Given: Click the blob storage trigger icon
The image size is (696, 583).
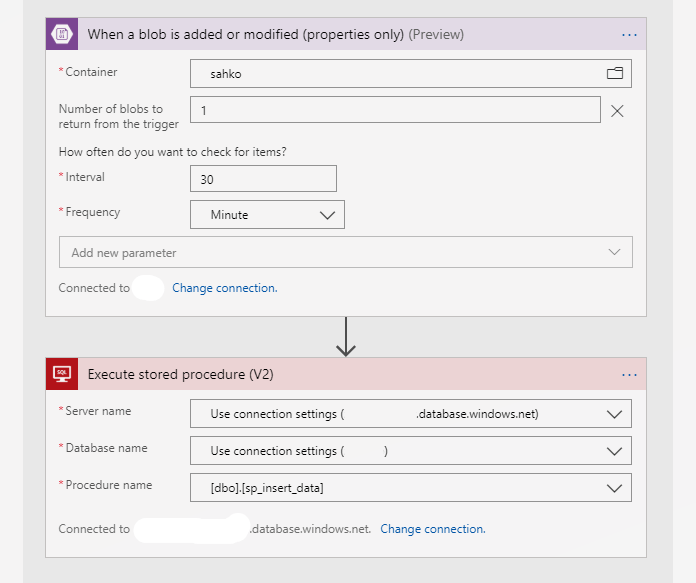Looking at the screenshot, I should tap(61, 34).
